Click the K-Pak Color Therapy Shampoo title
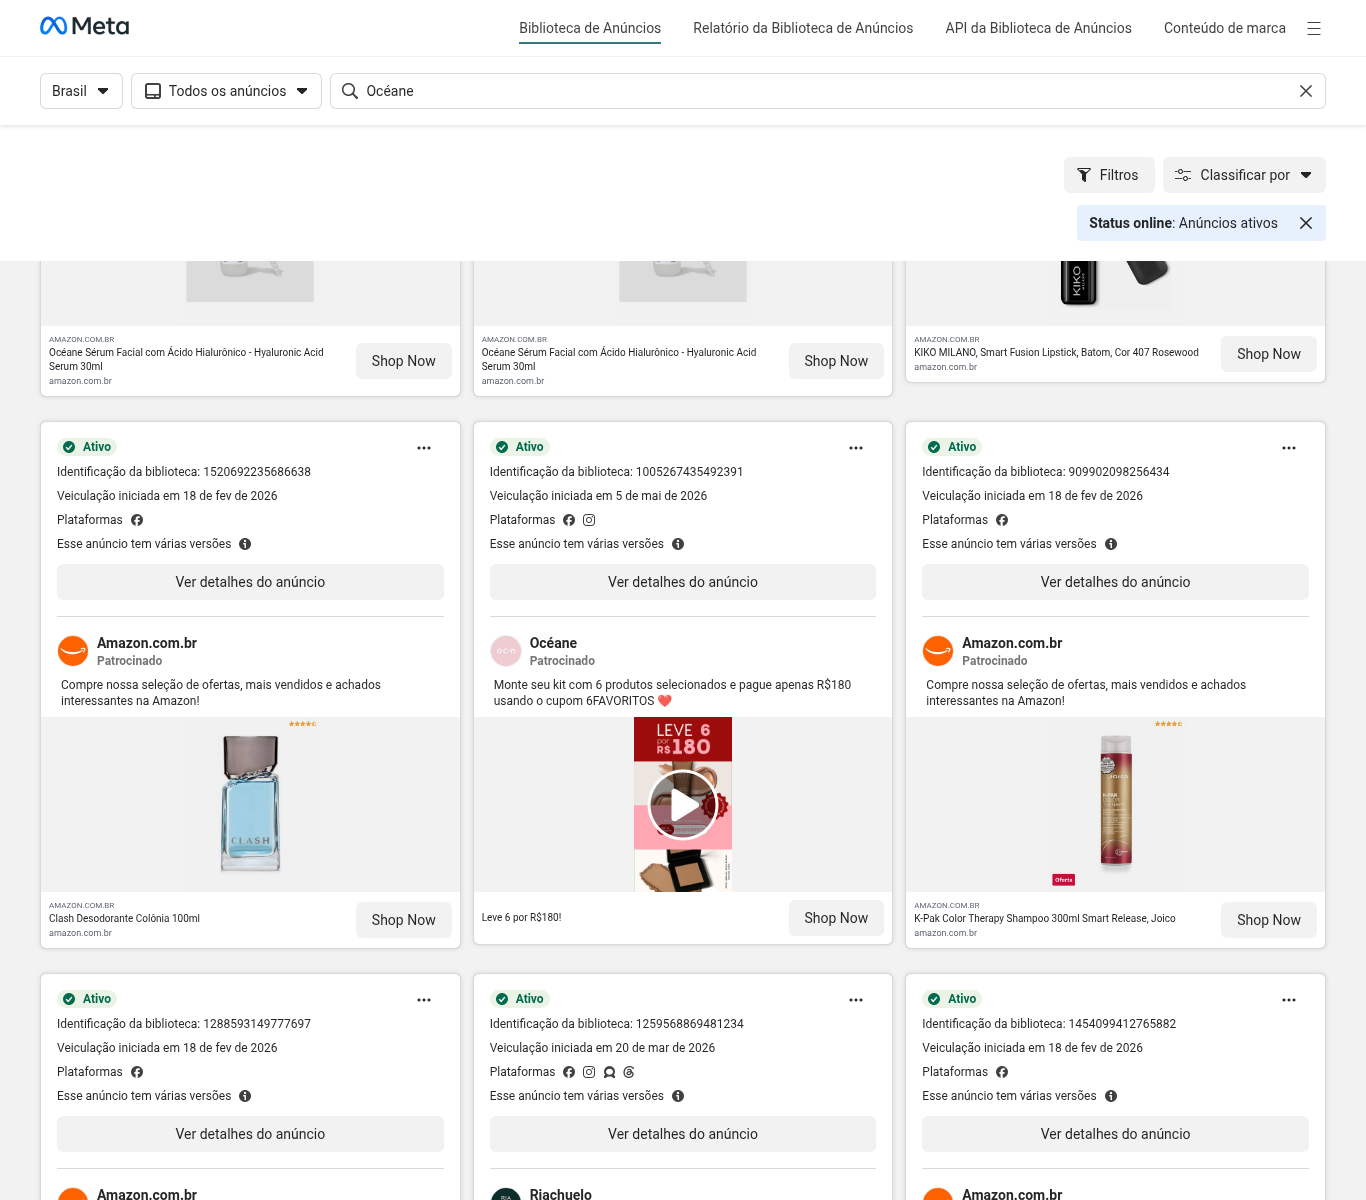This screenshot has width=1366, height=1200. point(1045,918)
